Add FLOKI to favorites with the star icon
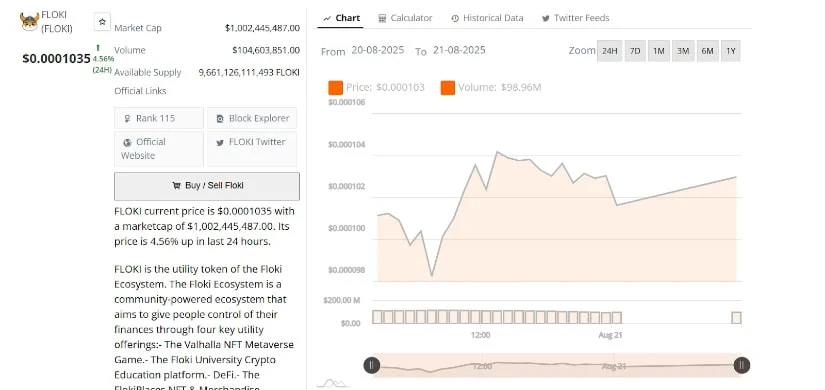Viewport: 825px width, 390px height. click(x=102, y=22)
